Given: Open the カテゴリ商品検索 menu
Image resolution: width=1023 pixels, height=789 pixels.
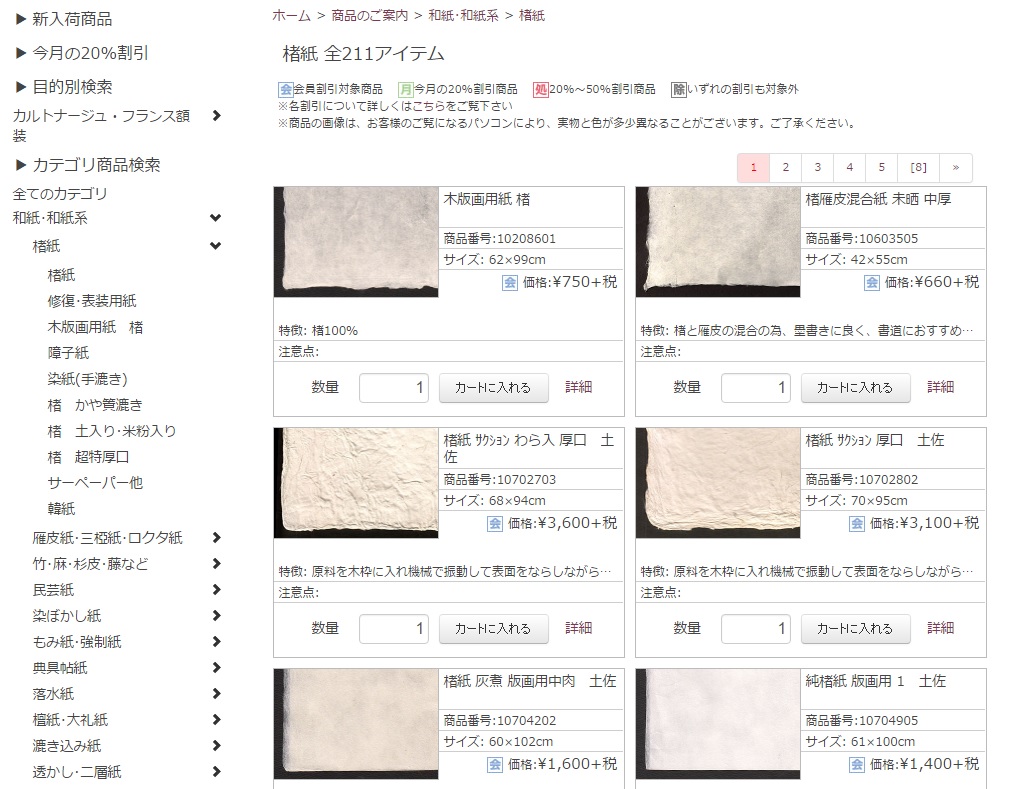Looking at the screenshot, I should pyautogui.click(x=87, y=165).
